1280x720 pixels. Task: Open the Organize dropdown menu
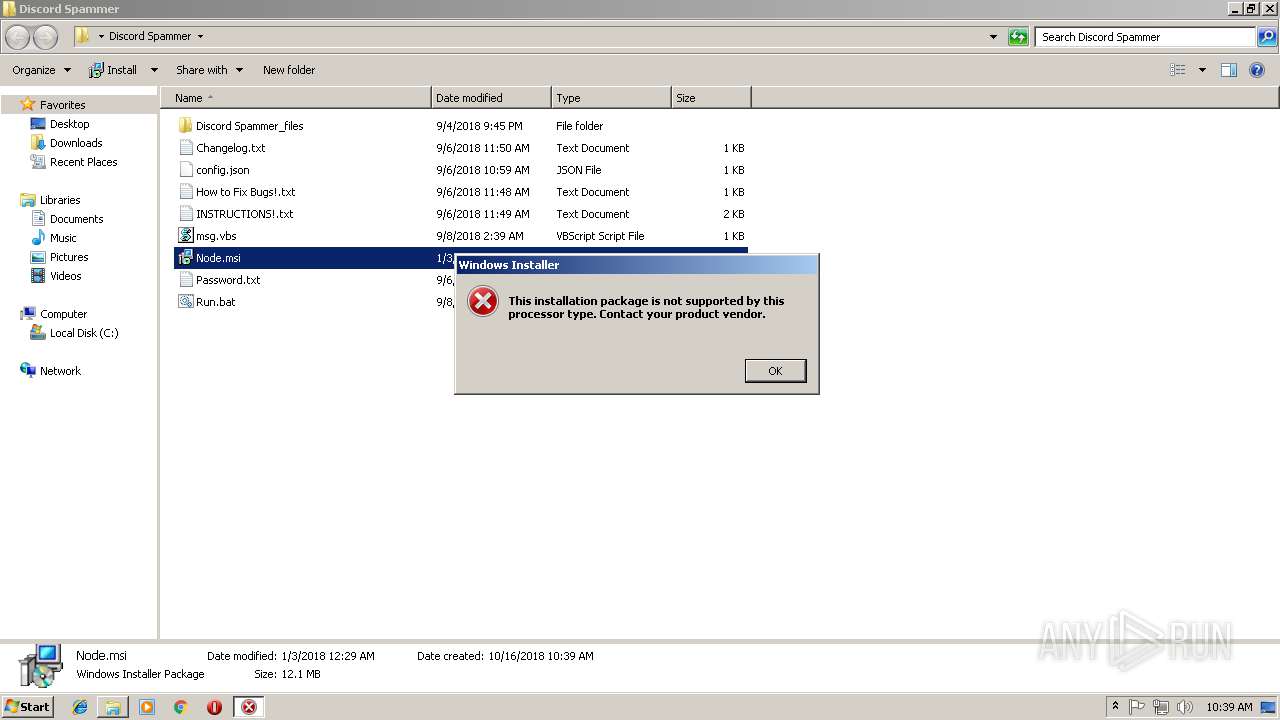pos(41,70)
